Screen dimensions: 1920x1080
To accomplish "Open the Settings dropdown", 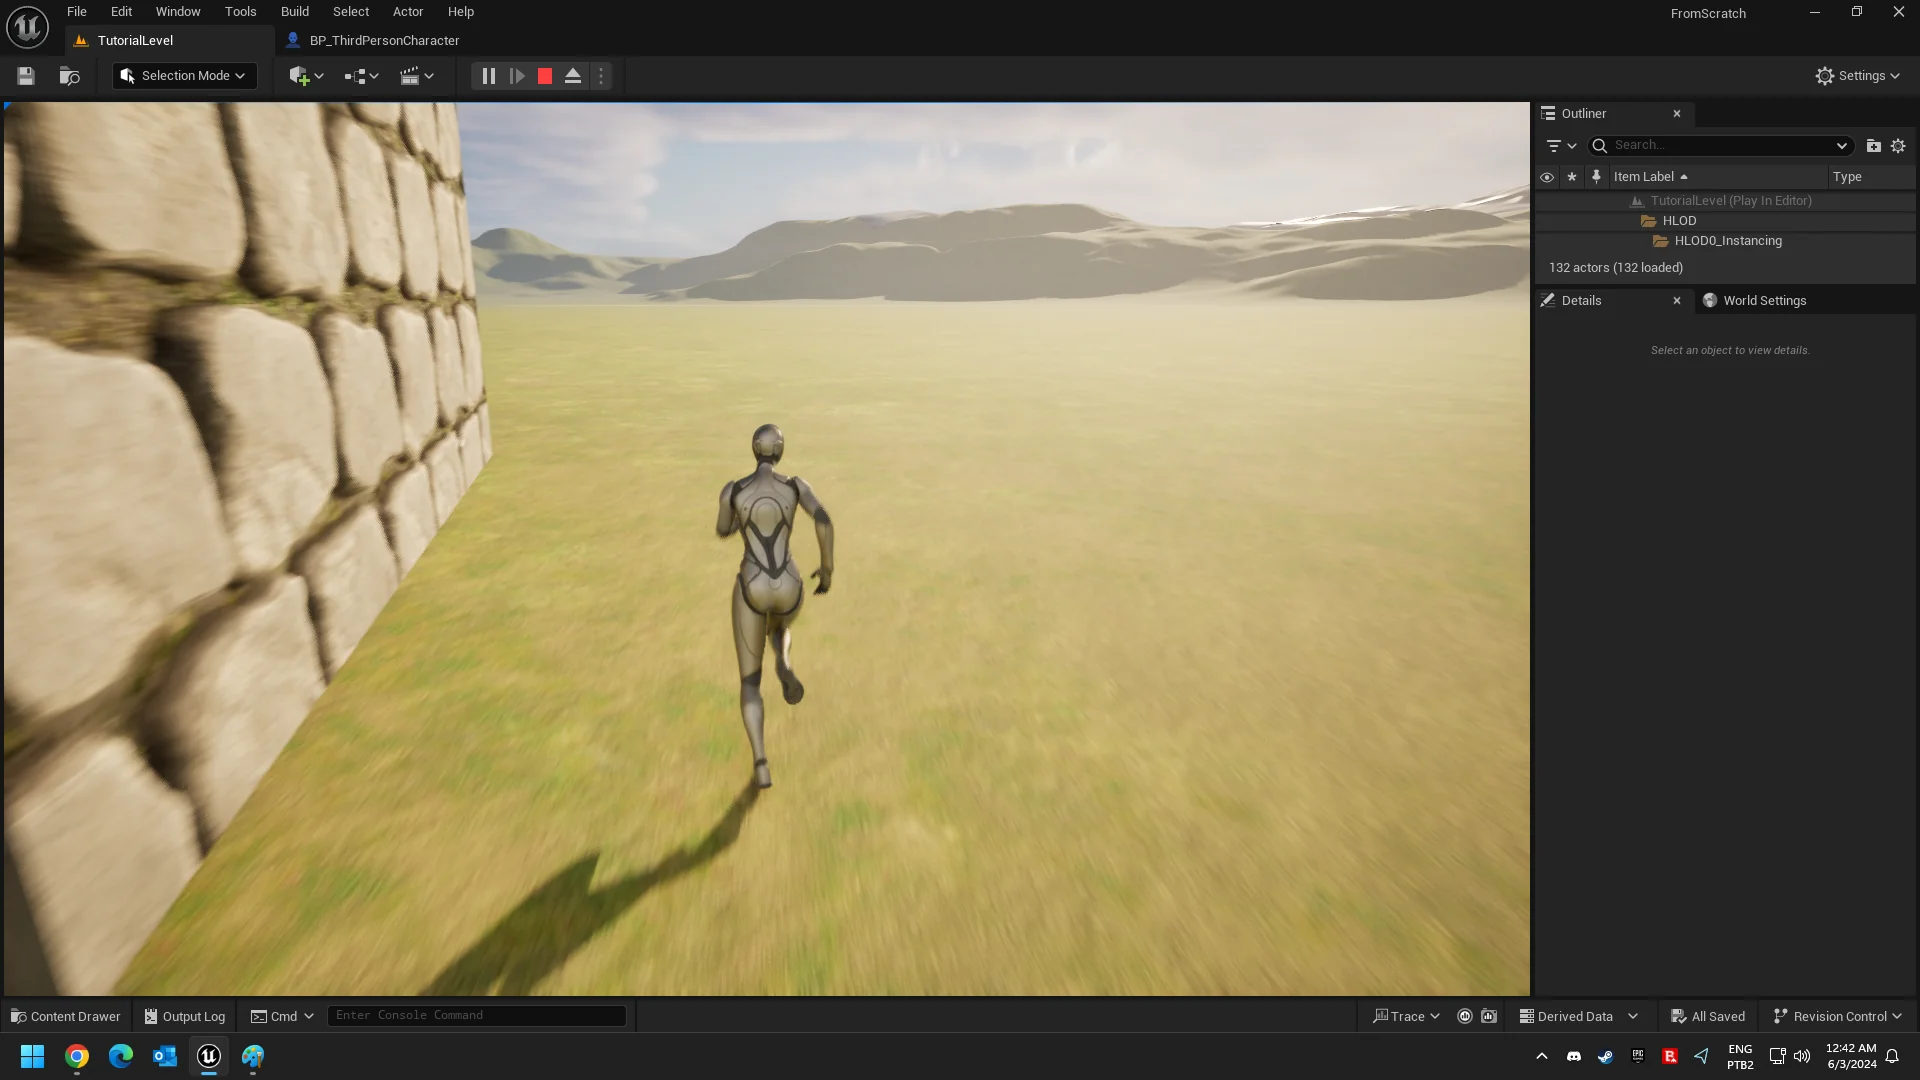I will (x=1857, y=76).
